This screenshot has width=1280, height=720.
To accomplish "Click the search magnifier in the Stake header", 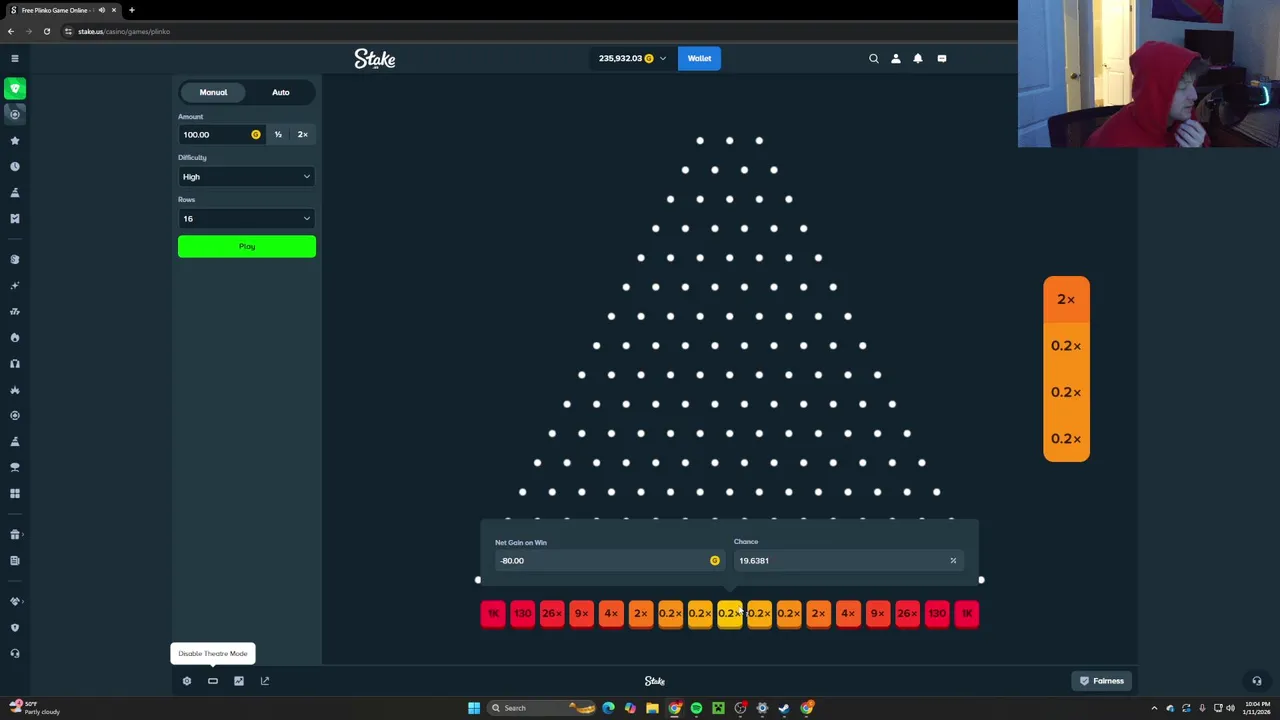I will point(874,58).
